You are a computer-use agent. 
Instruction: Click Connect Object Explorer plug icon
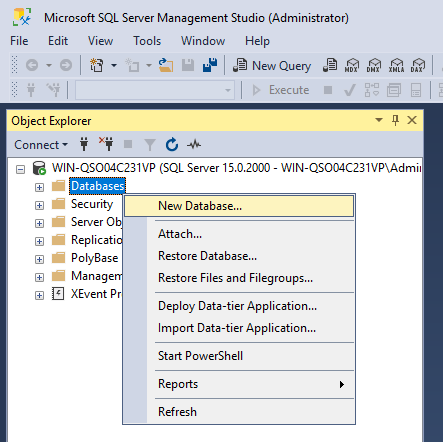[84, 144]
